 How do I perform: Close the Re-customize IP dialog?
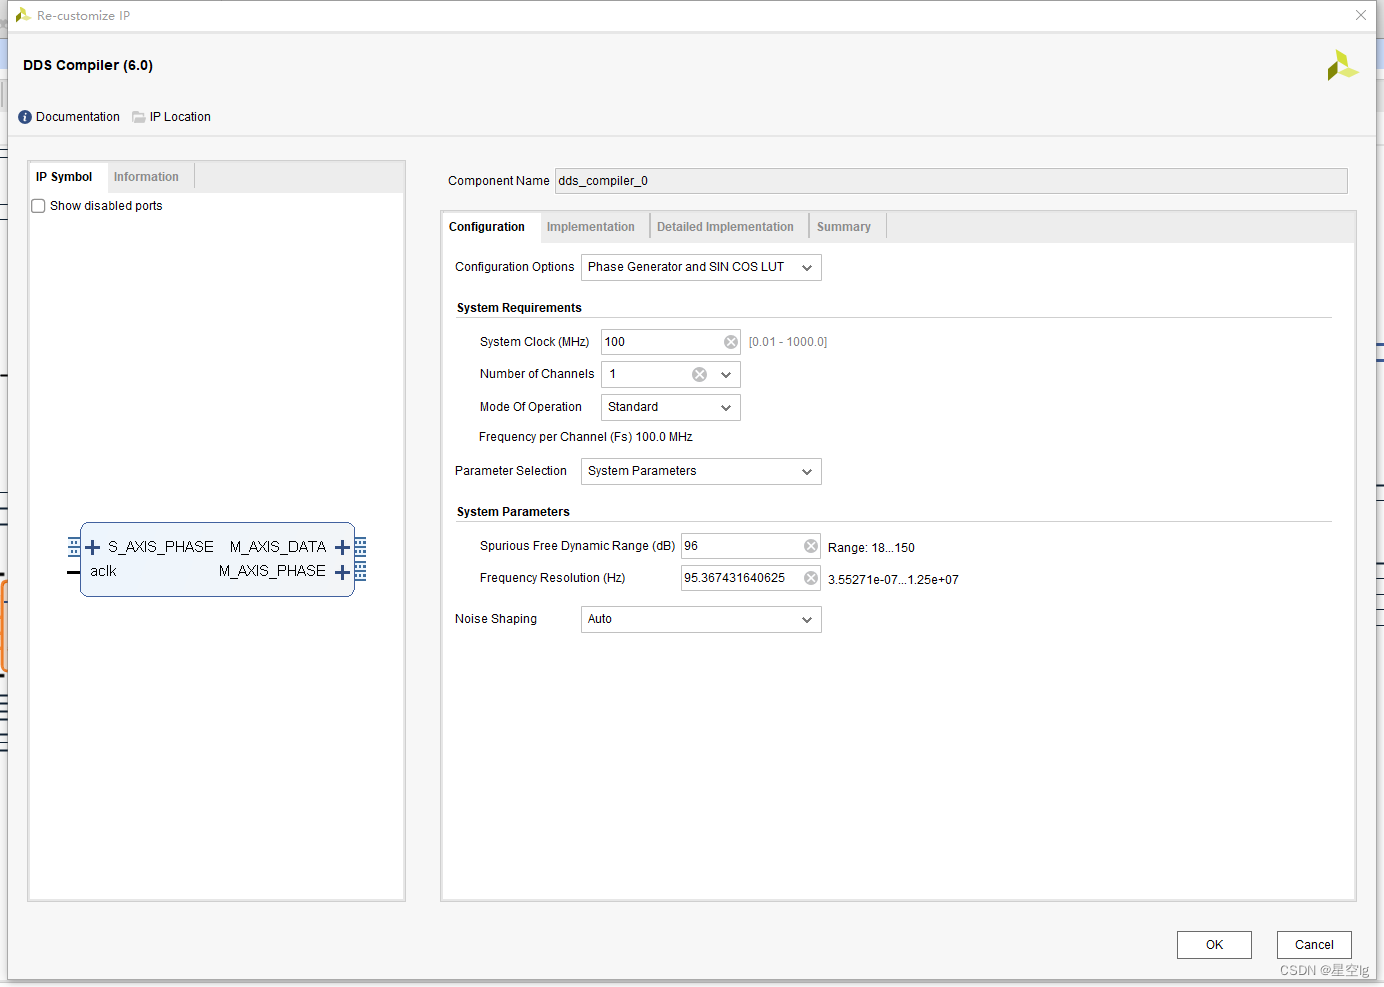[x=1361, y=15]
